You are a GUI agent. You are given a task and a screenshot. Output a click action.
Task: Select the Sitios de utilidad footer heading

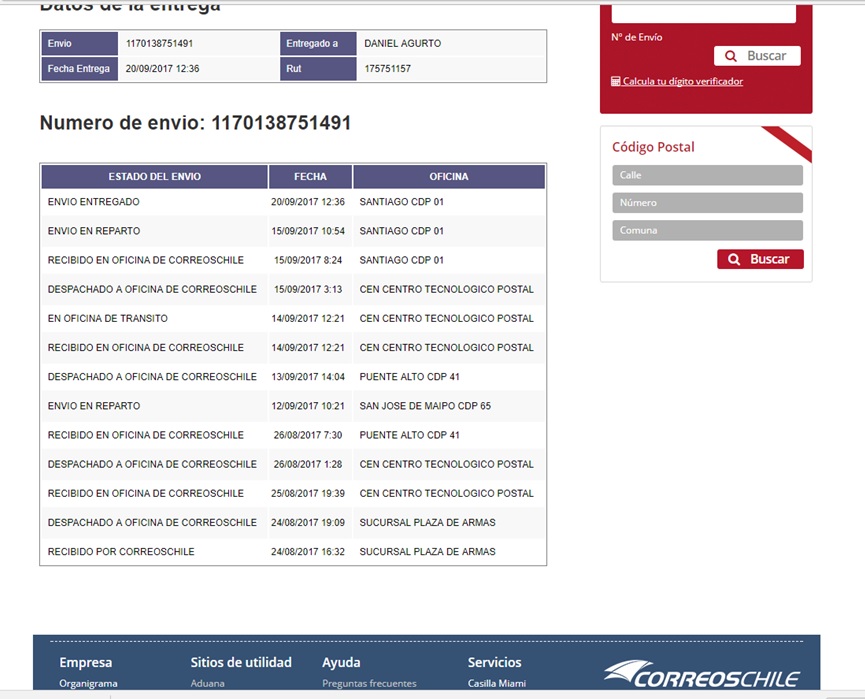point(241,662)
